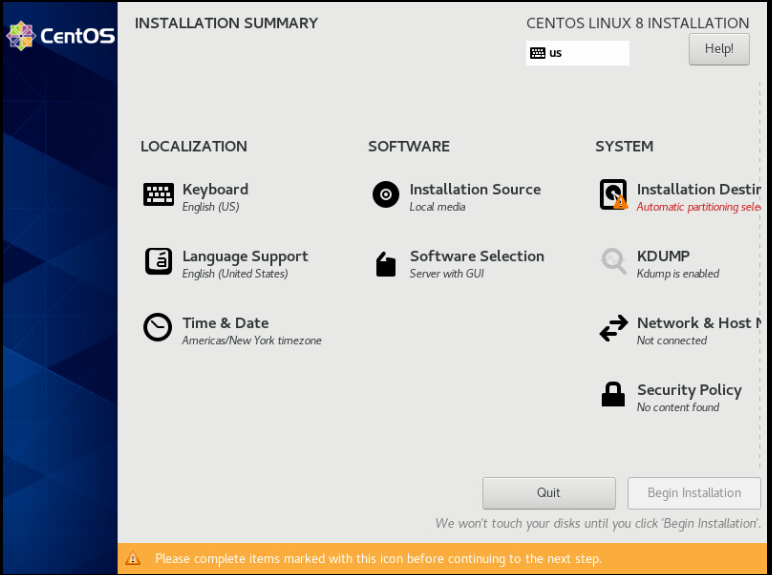Click 'Local media' source status
Screen dimensions: 772x575
coord(437,207)
